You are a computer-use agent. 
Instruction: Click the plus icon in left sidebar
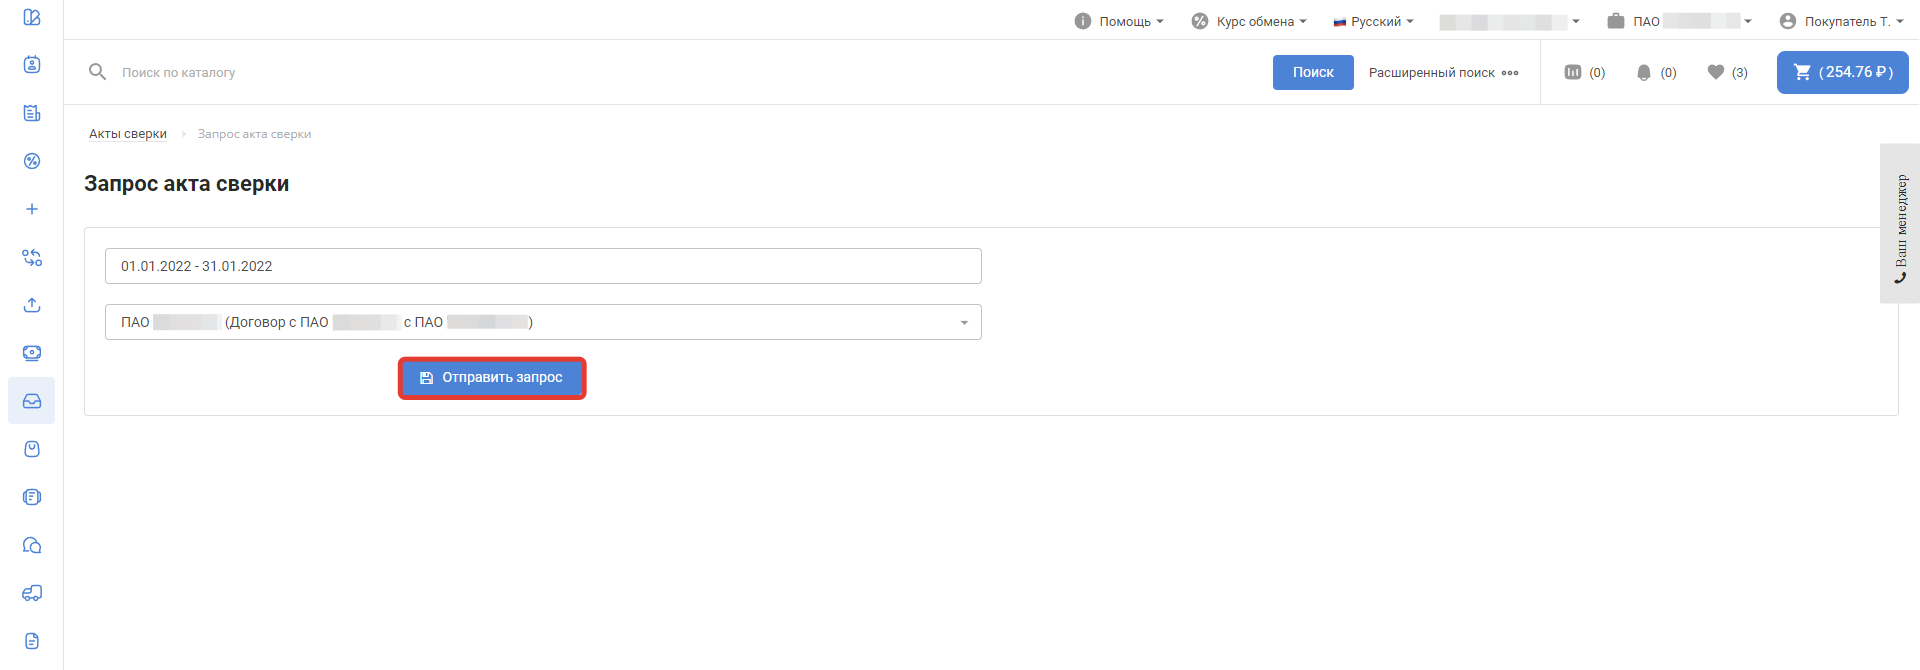click(x=32, y=209)
